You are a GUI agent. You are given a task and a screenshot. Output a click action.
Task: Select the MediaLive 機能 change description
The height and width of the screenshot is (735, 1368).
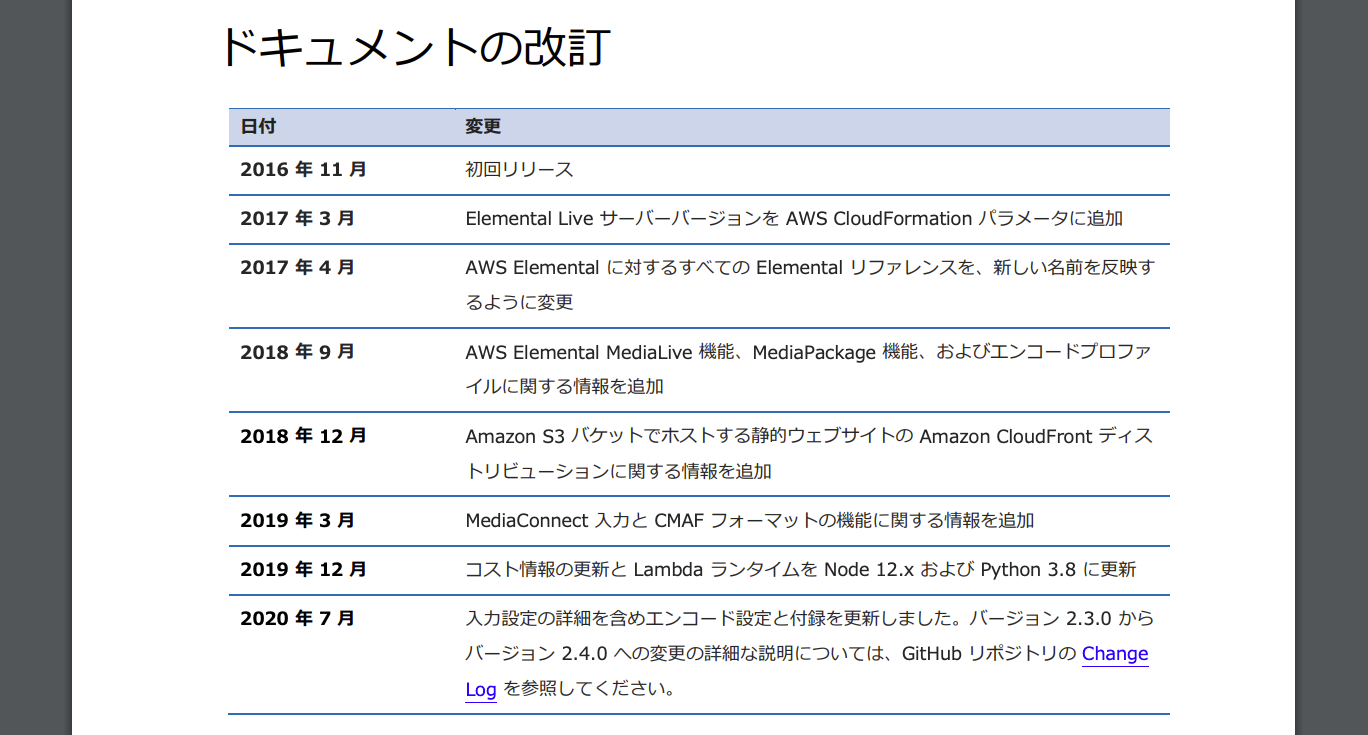[808, 369]
